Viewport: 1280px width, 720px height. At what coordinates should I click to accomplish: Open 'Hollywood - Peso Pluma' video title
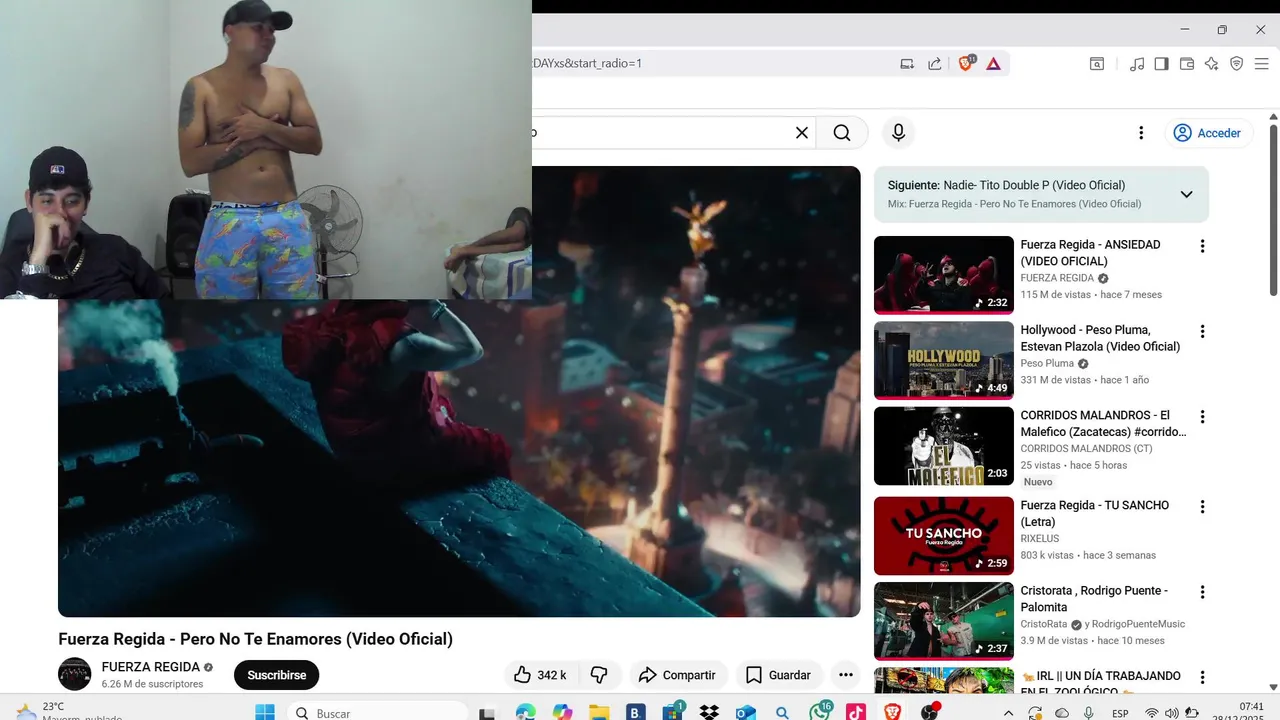click(1100, 338)
